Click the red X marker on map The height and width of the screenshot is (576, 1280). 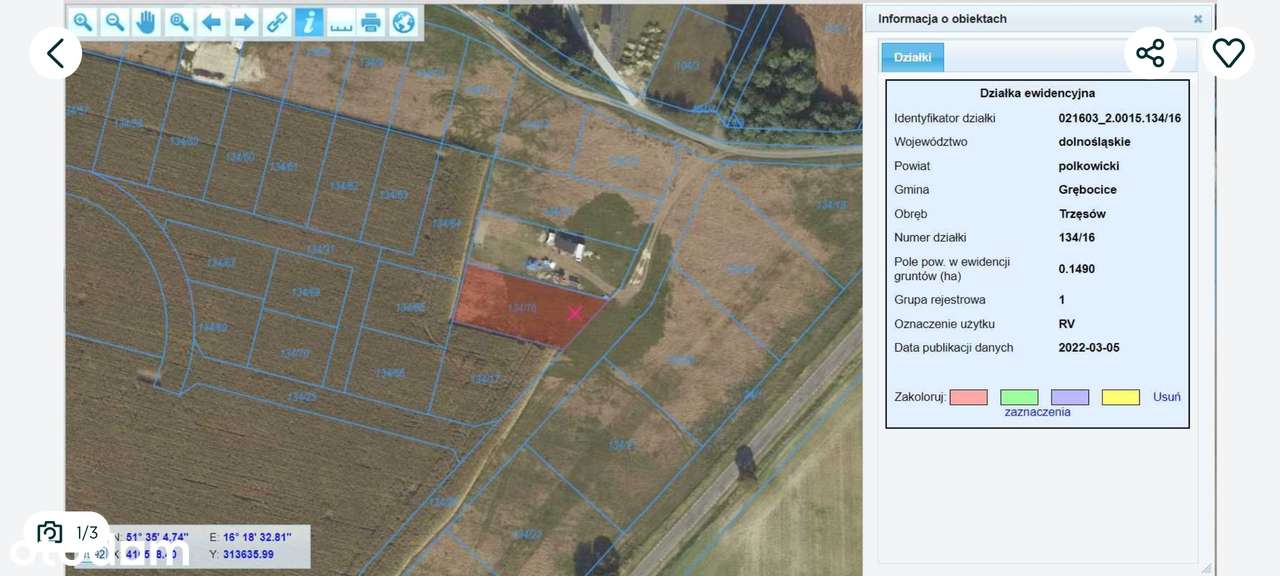pyautogui.click(x=575, y=313)
